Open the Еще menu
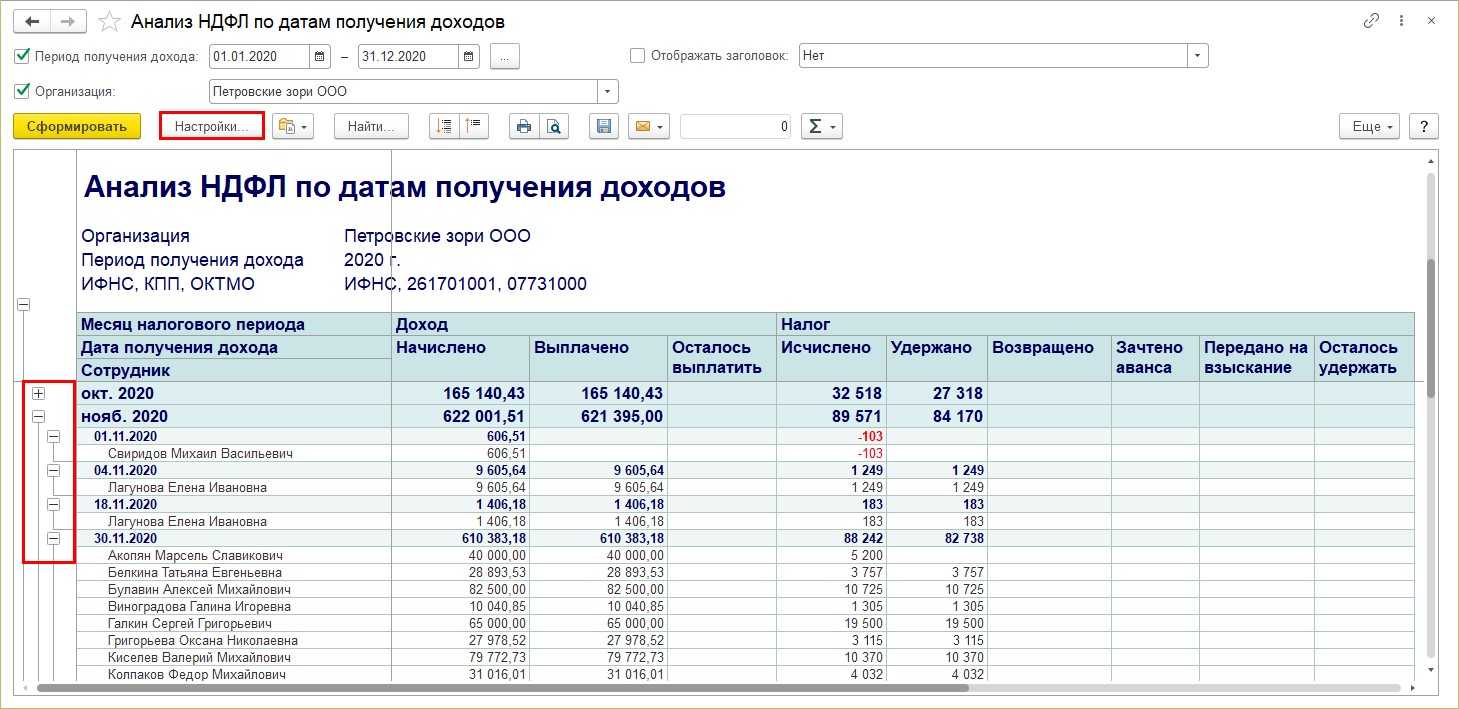Image resolution: width=1459 pixels, height=709 pixels. pyautogui.click(x=1369, y=126)
